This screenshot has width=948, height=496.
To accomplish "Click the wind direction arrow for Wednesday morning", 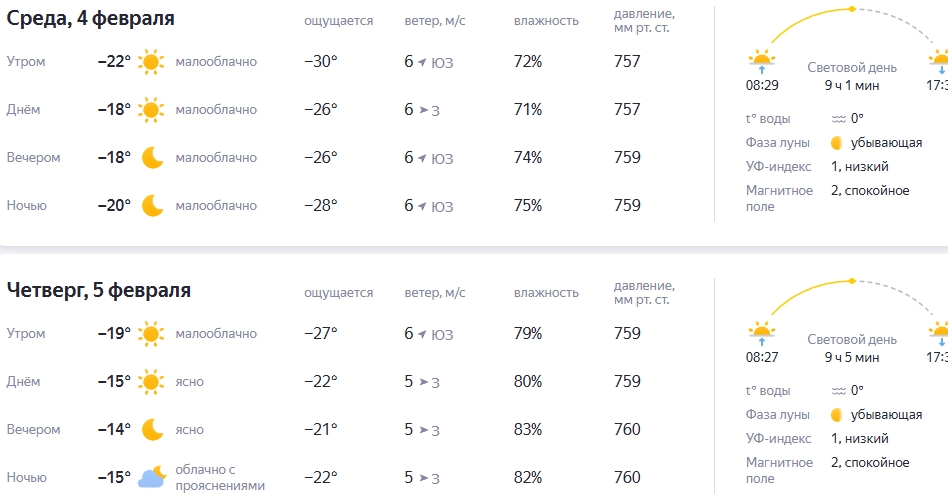I will (423, 62).
